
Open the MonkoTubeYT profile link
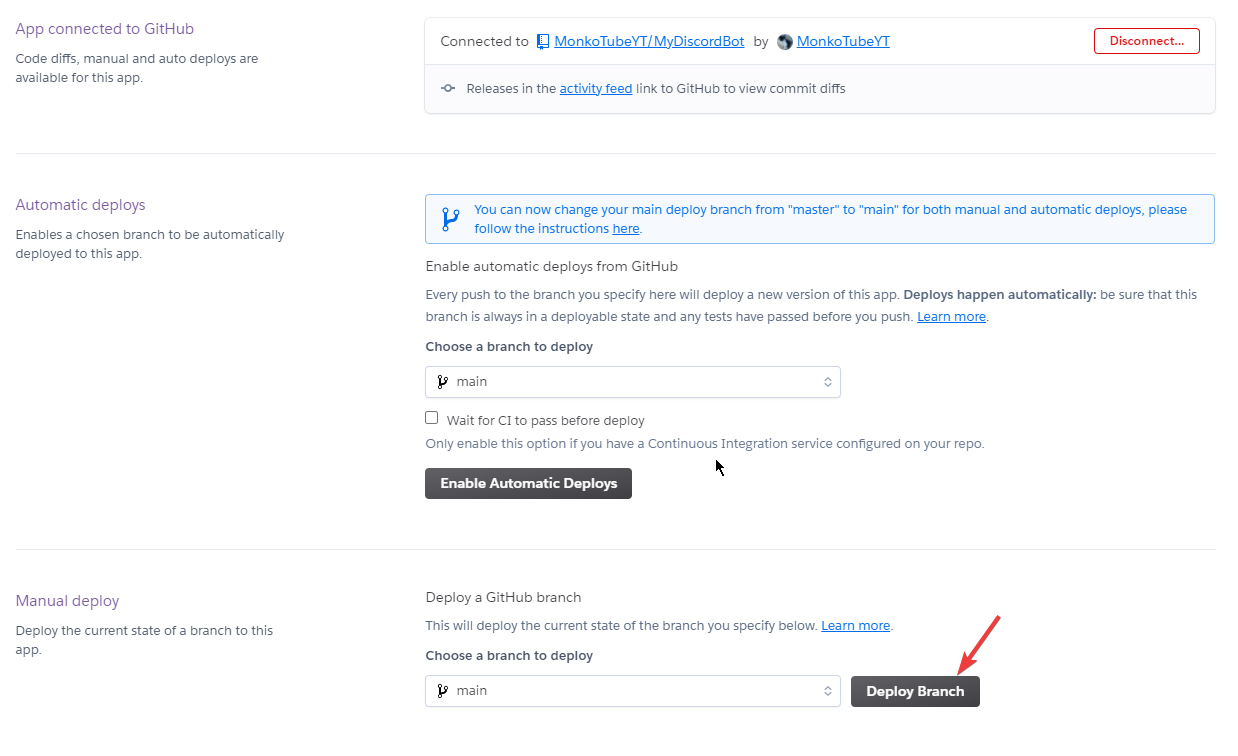tap(843, 41)
